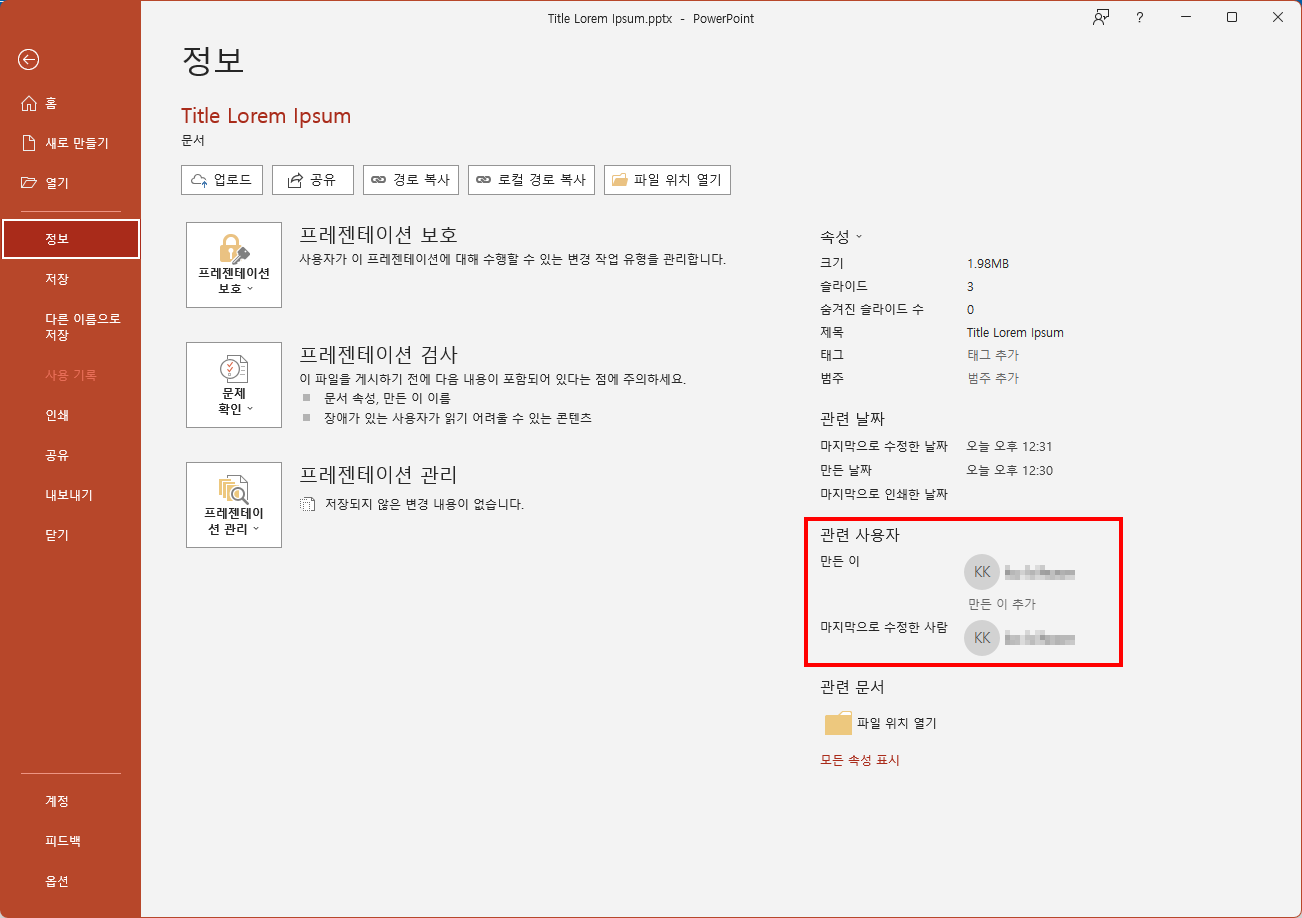
Task: Click the back arrow to return to presentation
Action: (x=28, y=60)
